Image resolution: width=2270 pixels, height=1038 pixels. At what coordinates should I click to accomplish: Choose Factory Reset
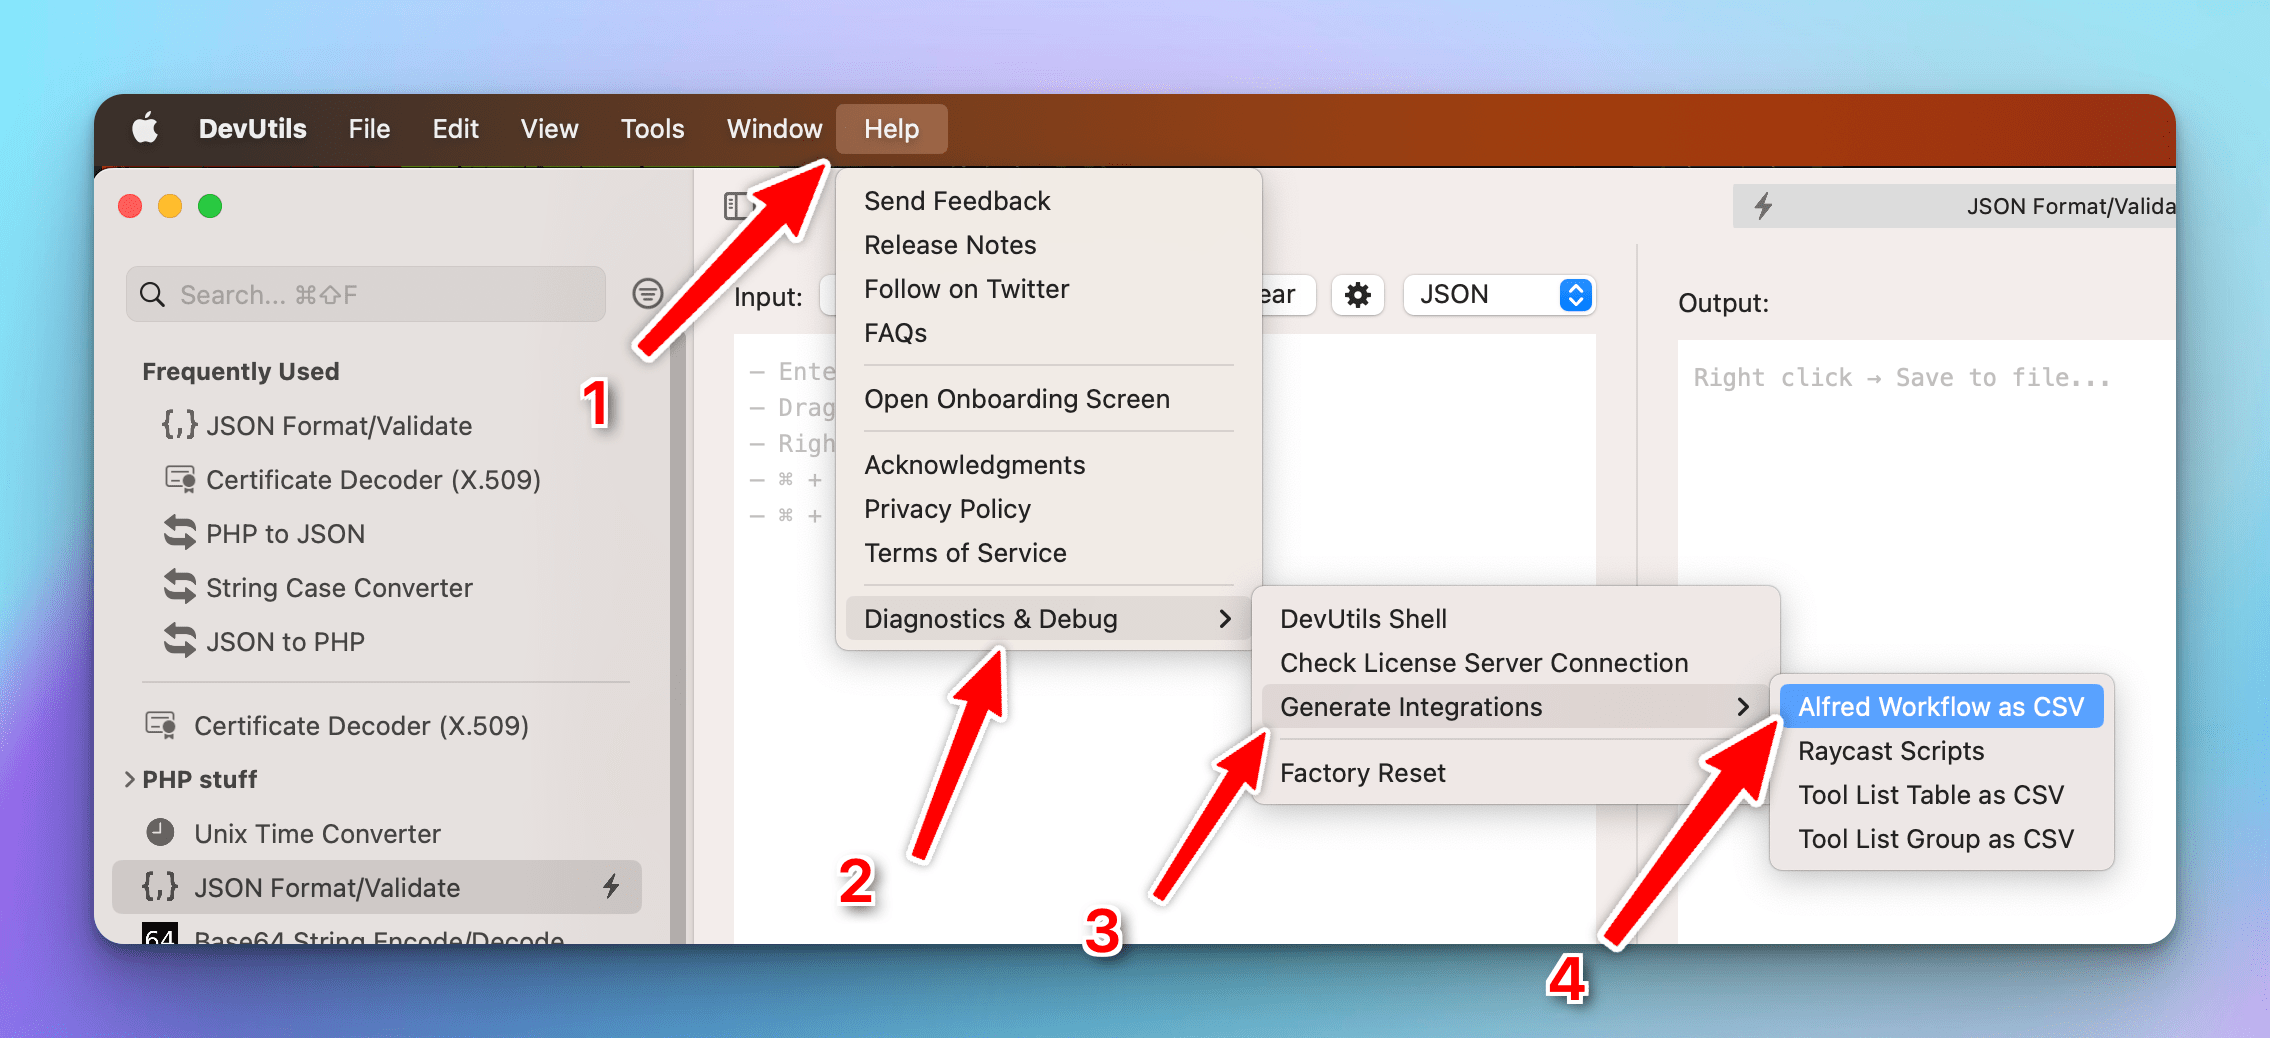coord(1362,773)
